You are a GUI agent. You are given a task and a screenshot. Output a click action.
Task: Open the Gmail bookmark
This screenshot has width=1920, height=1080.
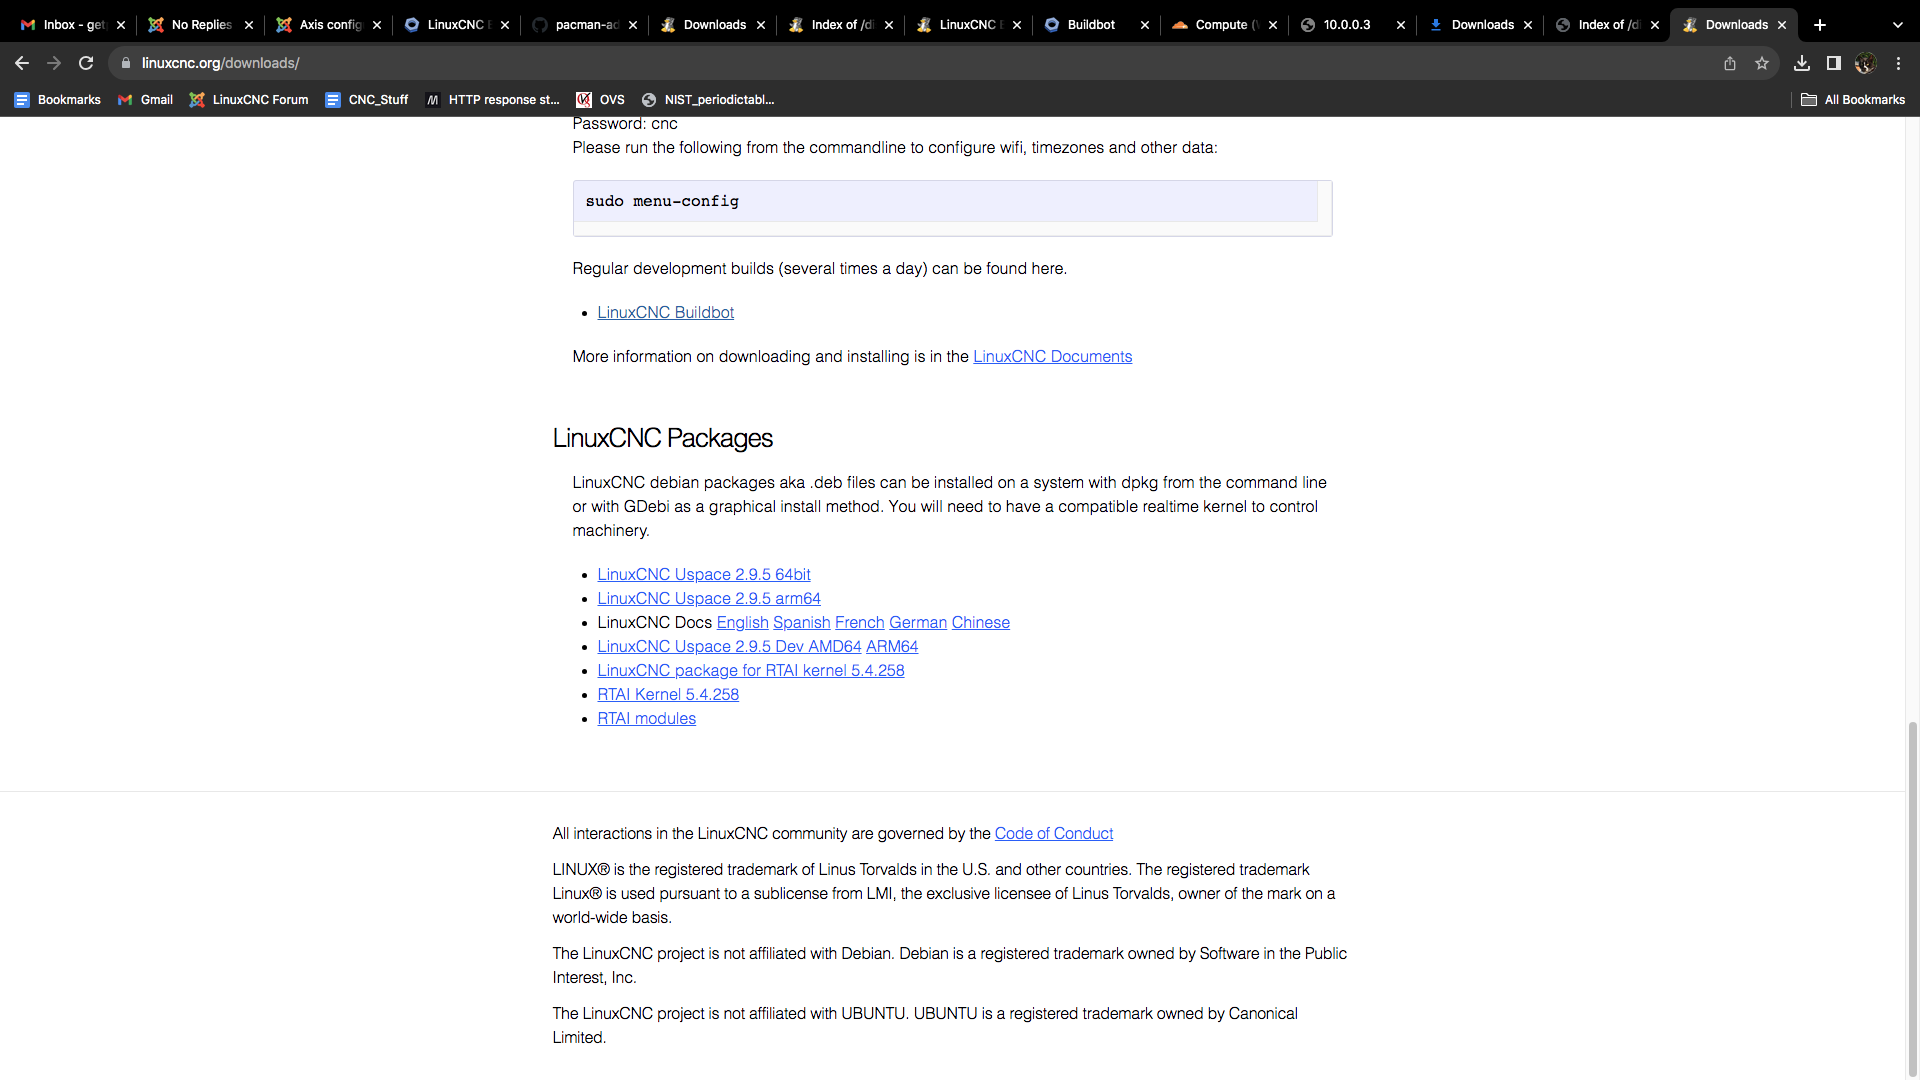pyautogui.click(x=145, y=100)
